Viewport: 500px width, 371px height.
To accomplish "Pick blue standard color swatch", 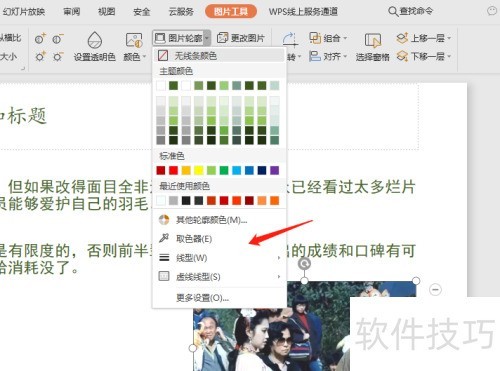I will pos(249,170).
